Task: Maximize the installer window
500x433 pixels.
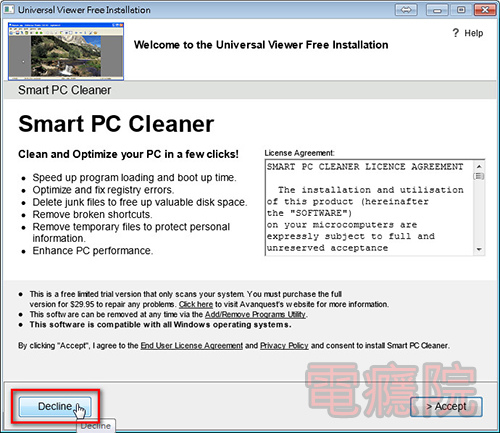Action: (461, 10)
